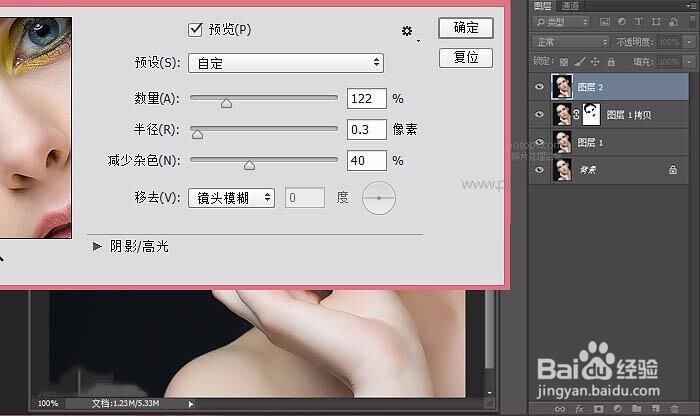Lock image pixels brush icon
700x416 pixels.
pyautogui.click(x=579, y=62)
